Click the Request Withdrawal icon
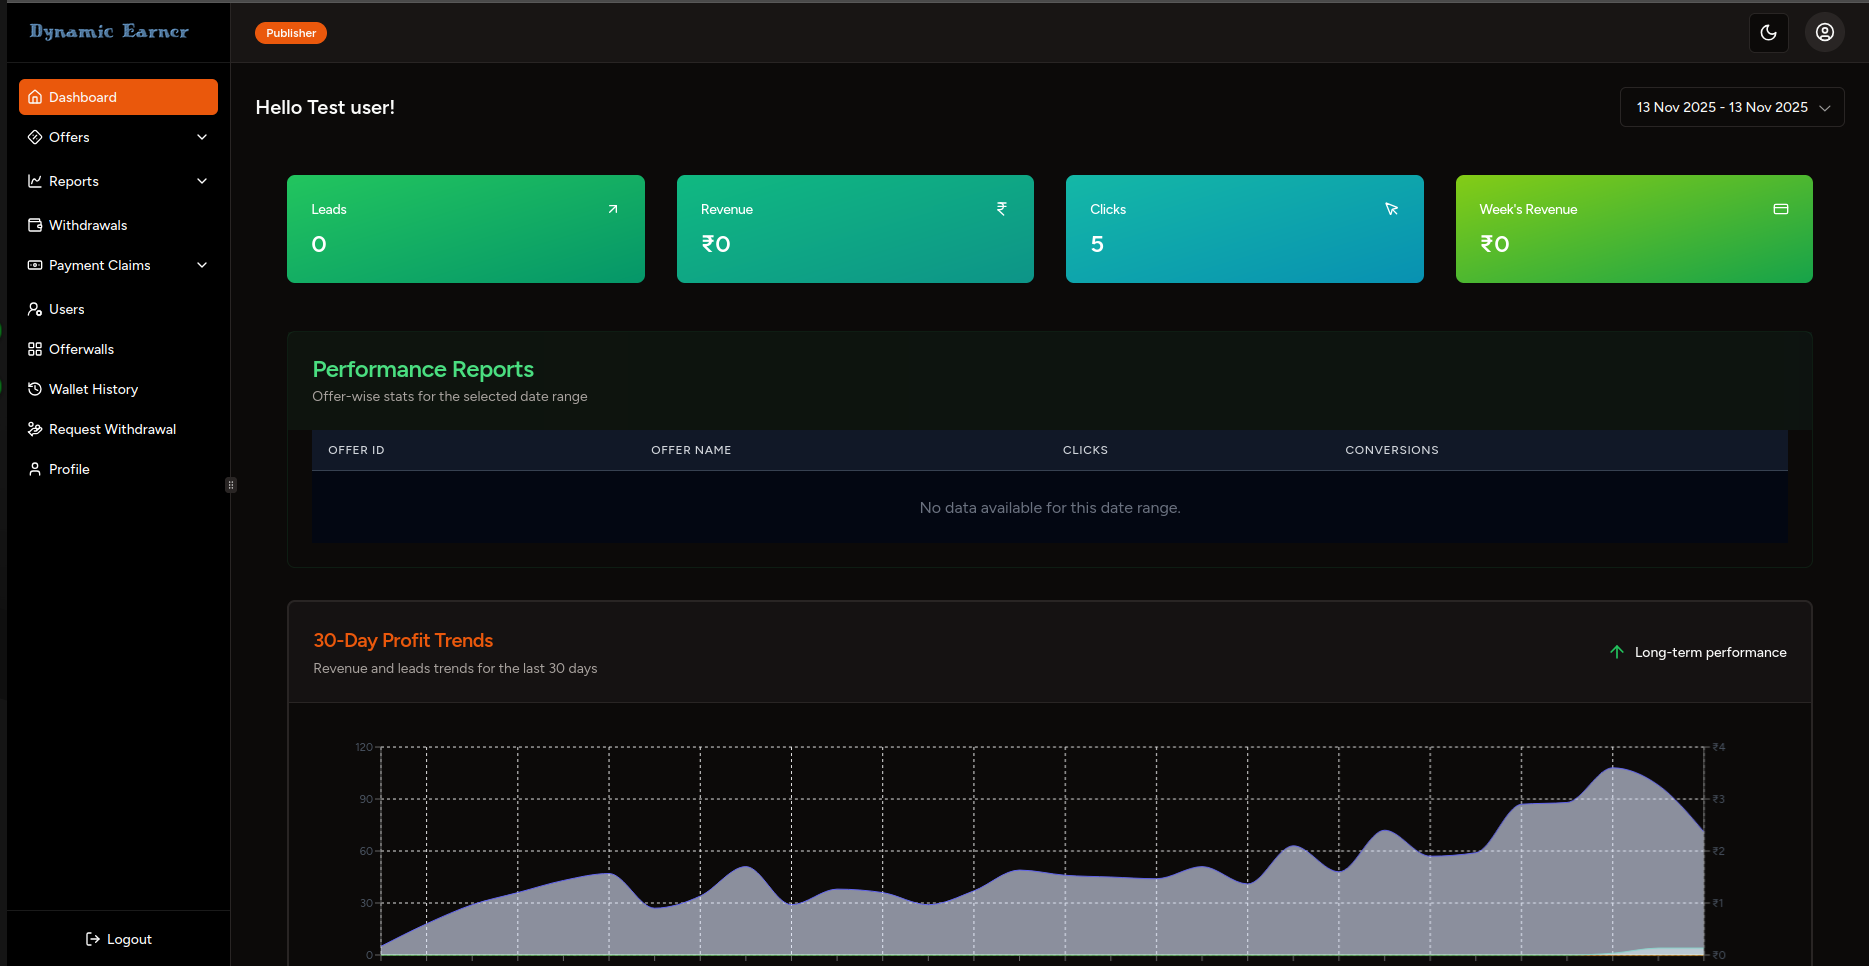This screenshot has width=1869, height=966. pos(35,428)
